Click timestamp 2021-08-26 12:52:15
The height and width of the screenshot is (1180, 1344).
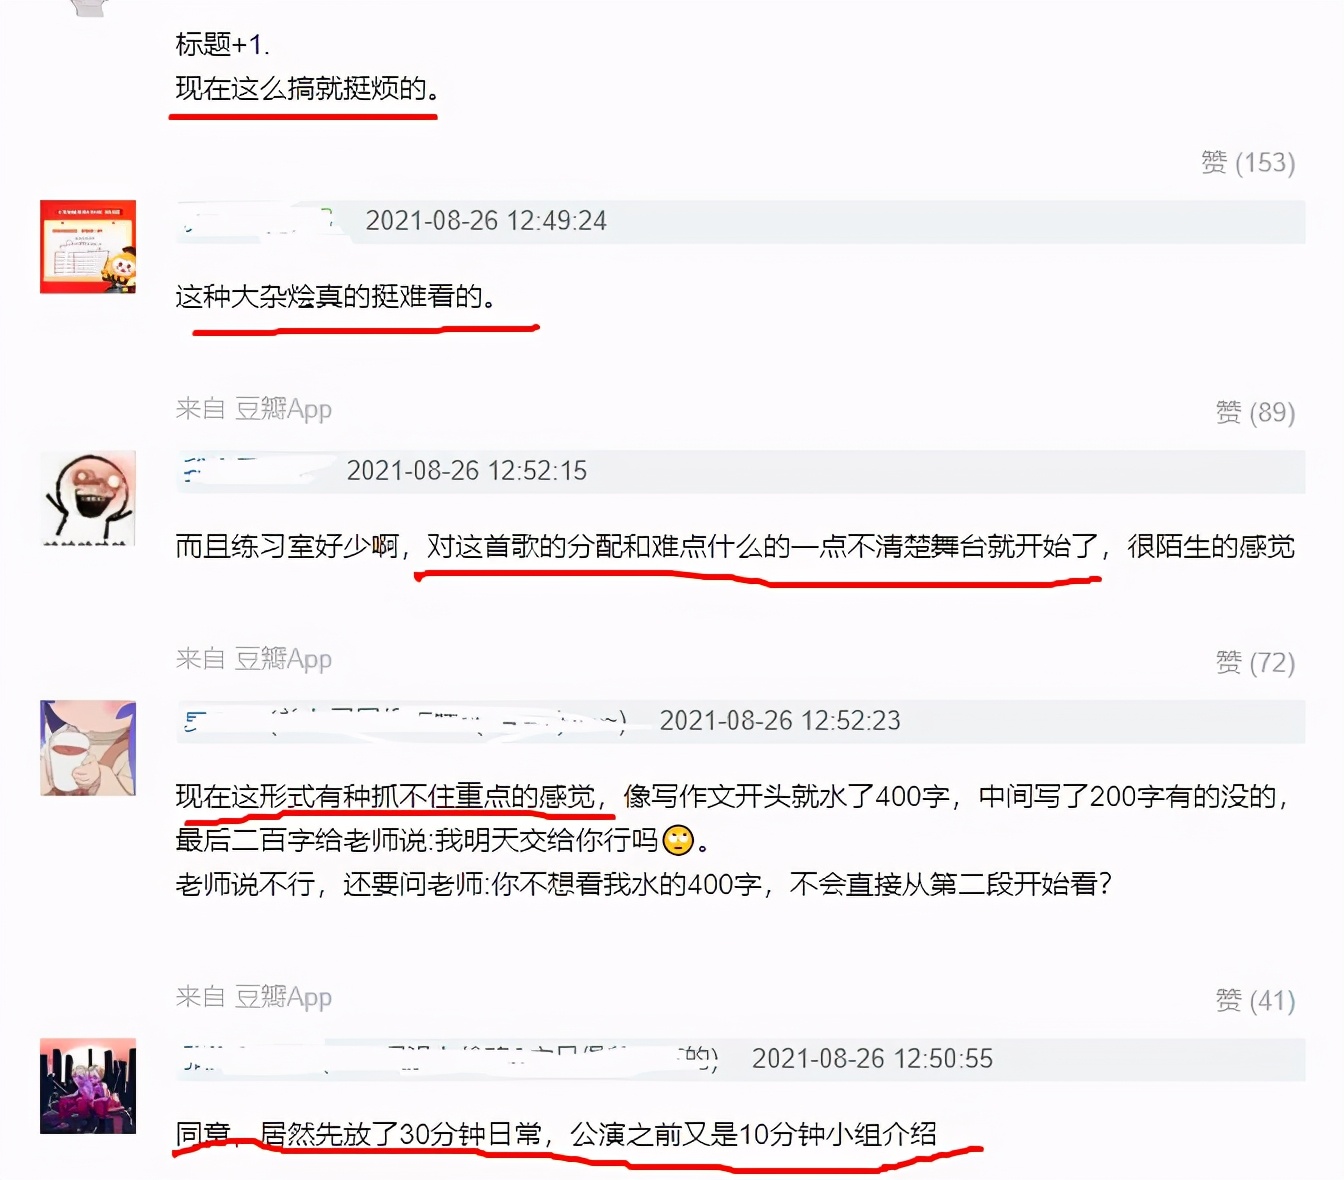tap(467, 471)
